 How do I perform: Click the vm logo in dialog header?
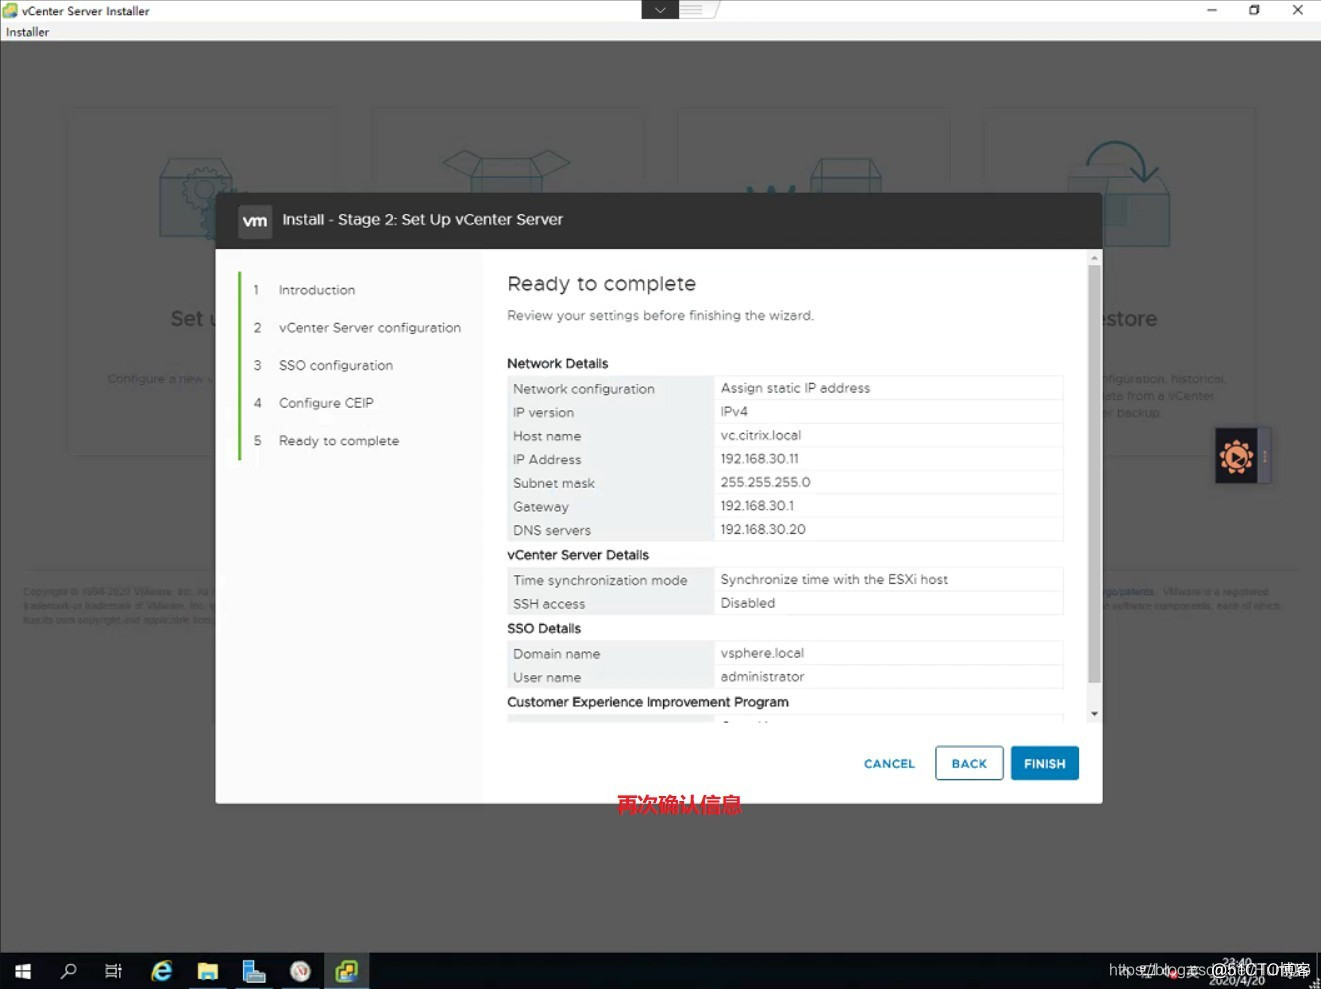[x=255, y=221]
